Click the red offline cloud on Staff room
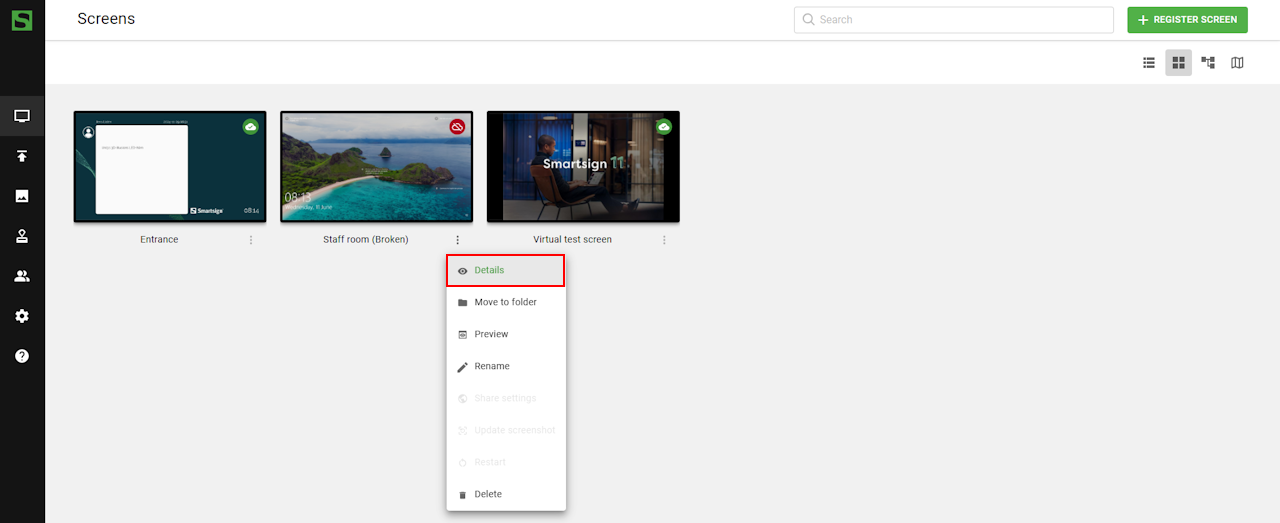Viewport: 1280px width, 523px height. [457, 127]
